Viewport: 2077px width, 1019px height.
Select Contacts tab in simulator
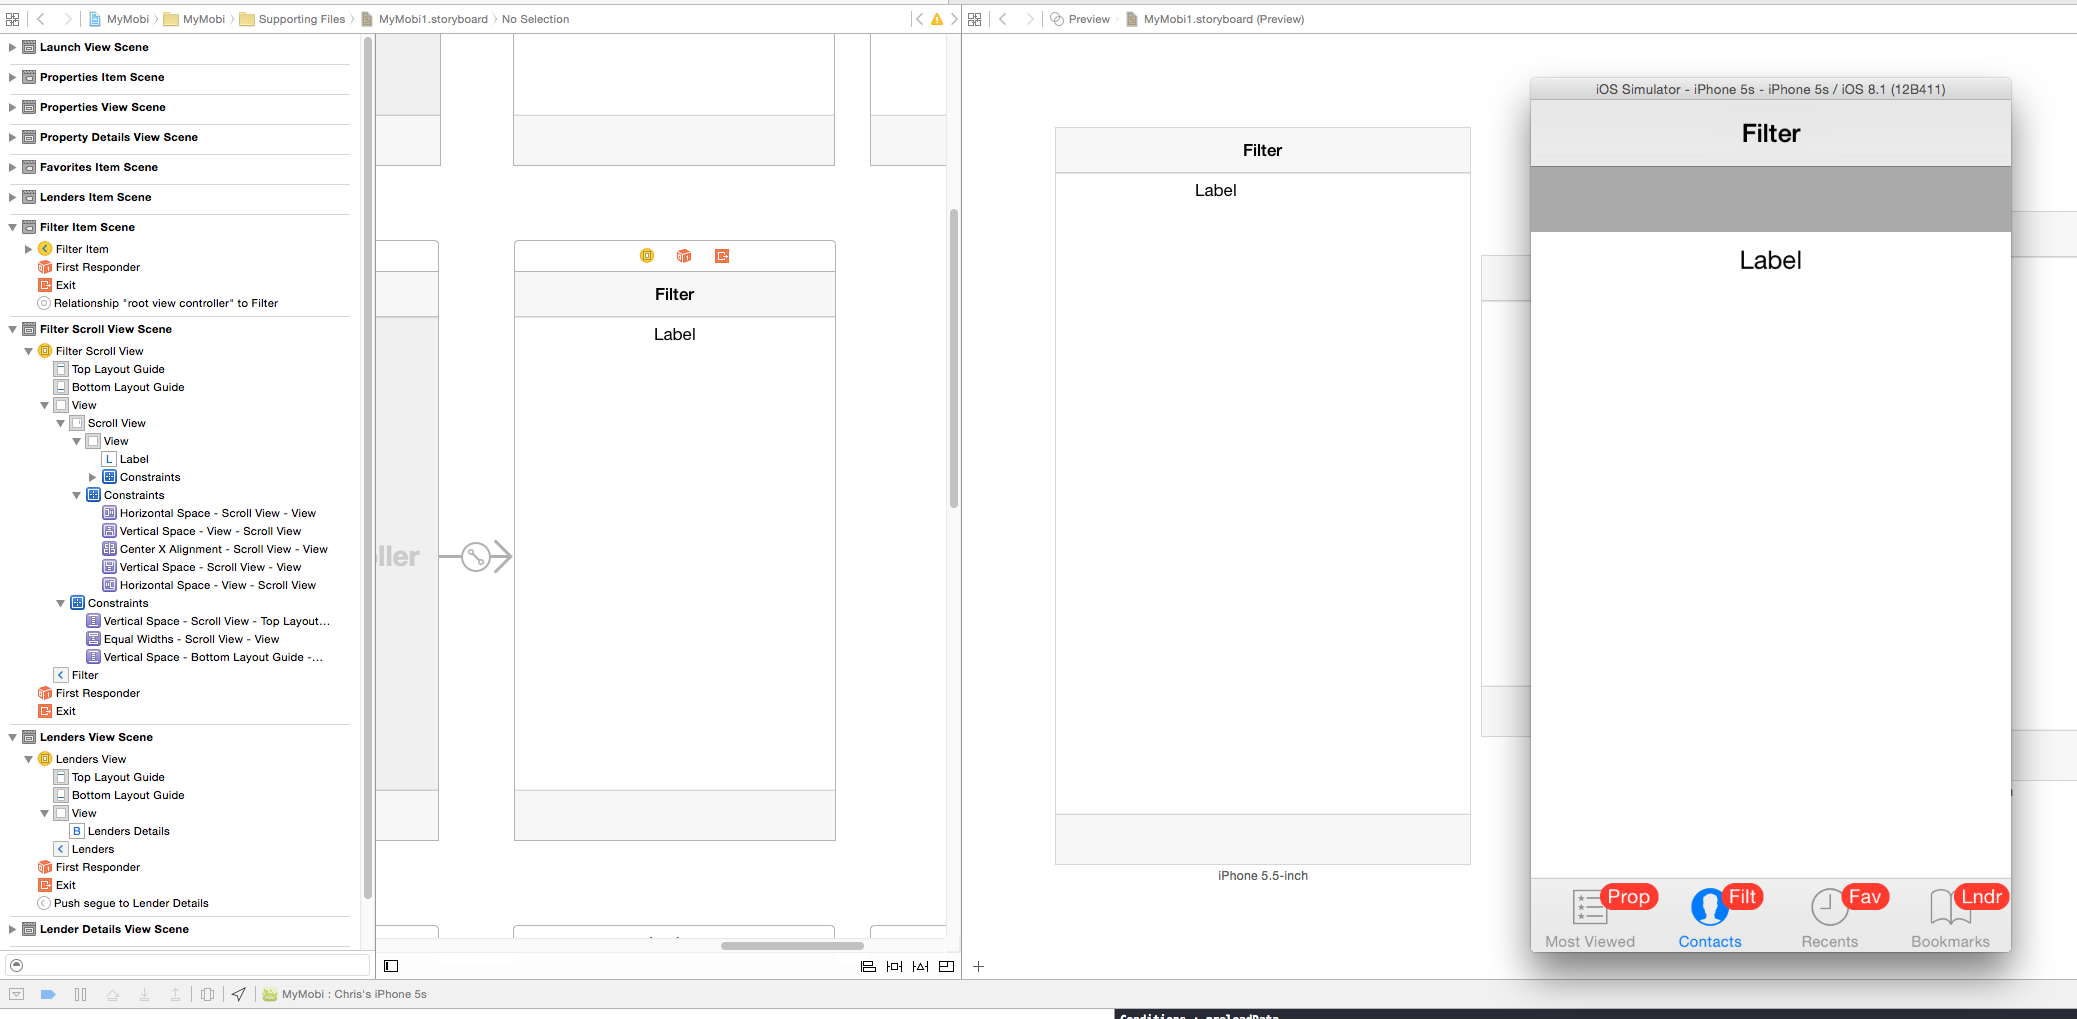pos(1710,917)
